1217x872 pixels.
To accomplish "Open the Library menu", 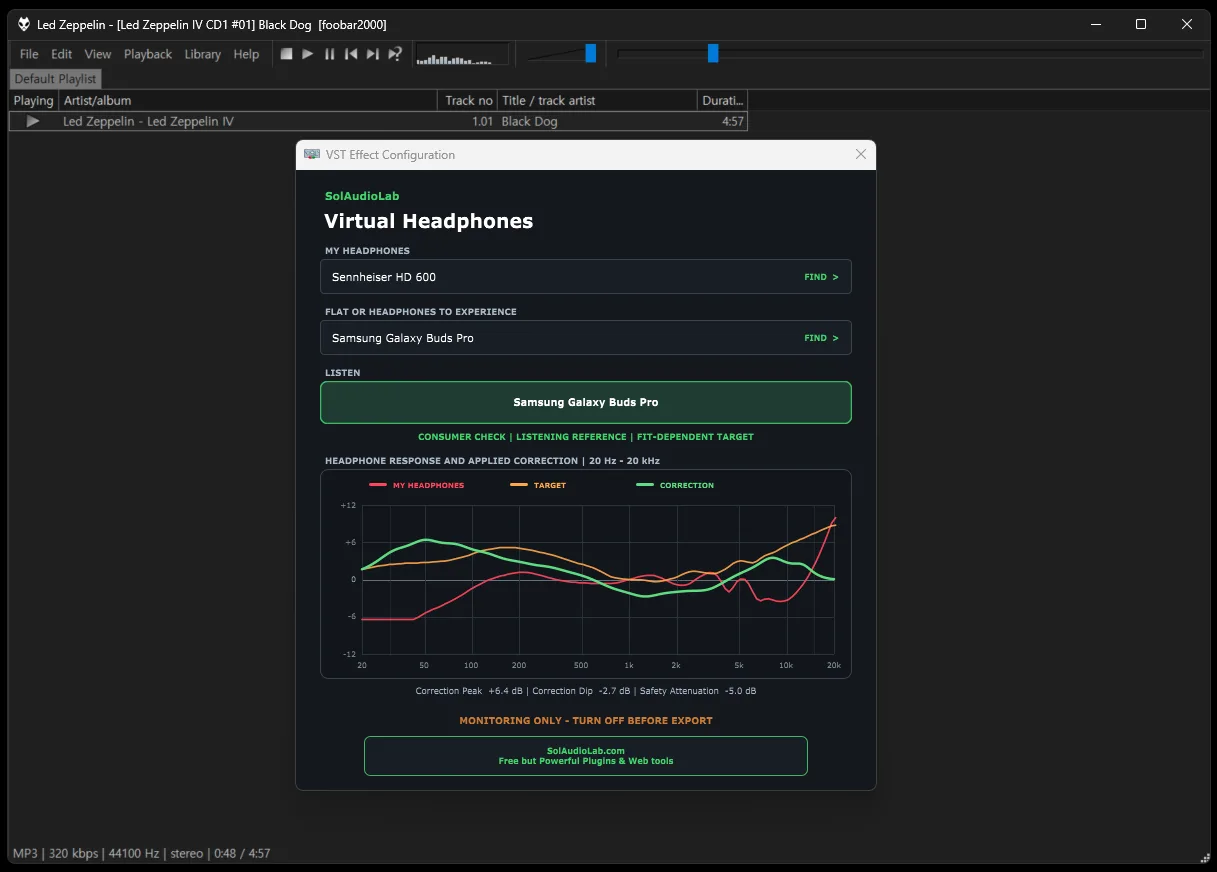I will (x=203, y=54).
